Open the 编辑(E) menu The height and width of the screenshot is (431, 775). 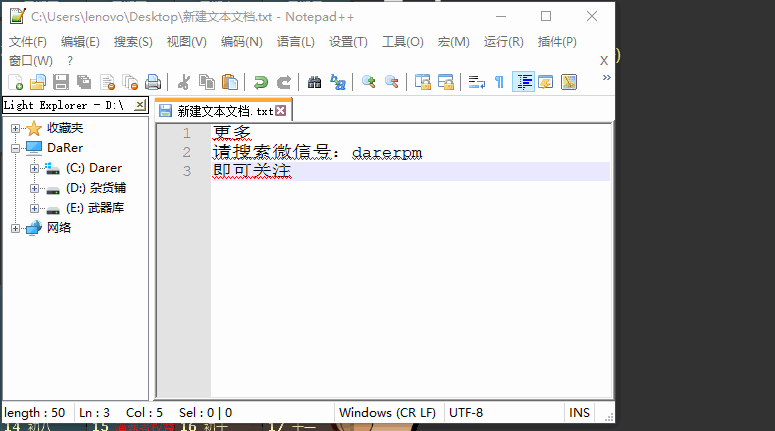[80, 42]
